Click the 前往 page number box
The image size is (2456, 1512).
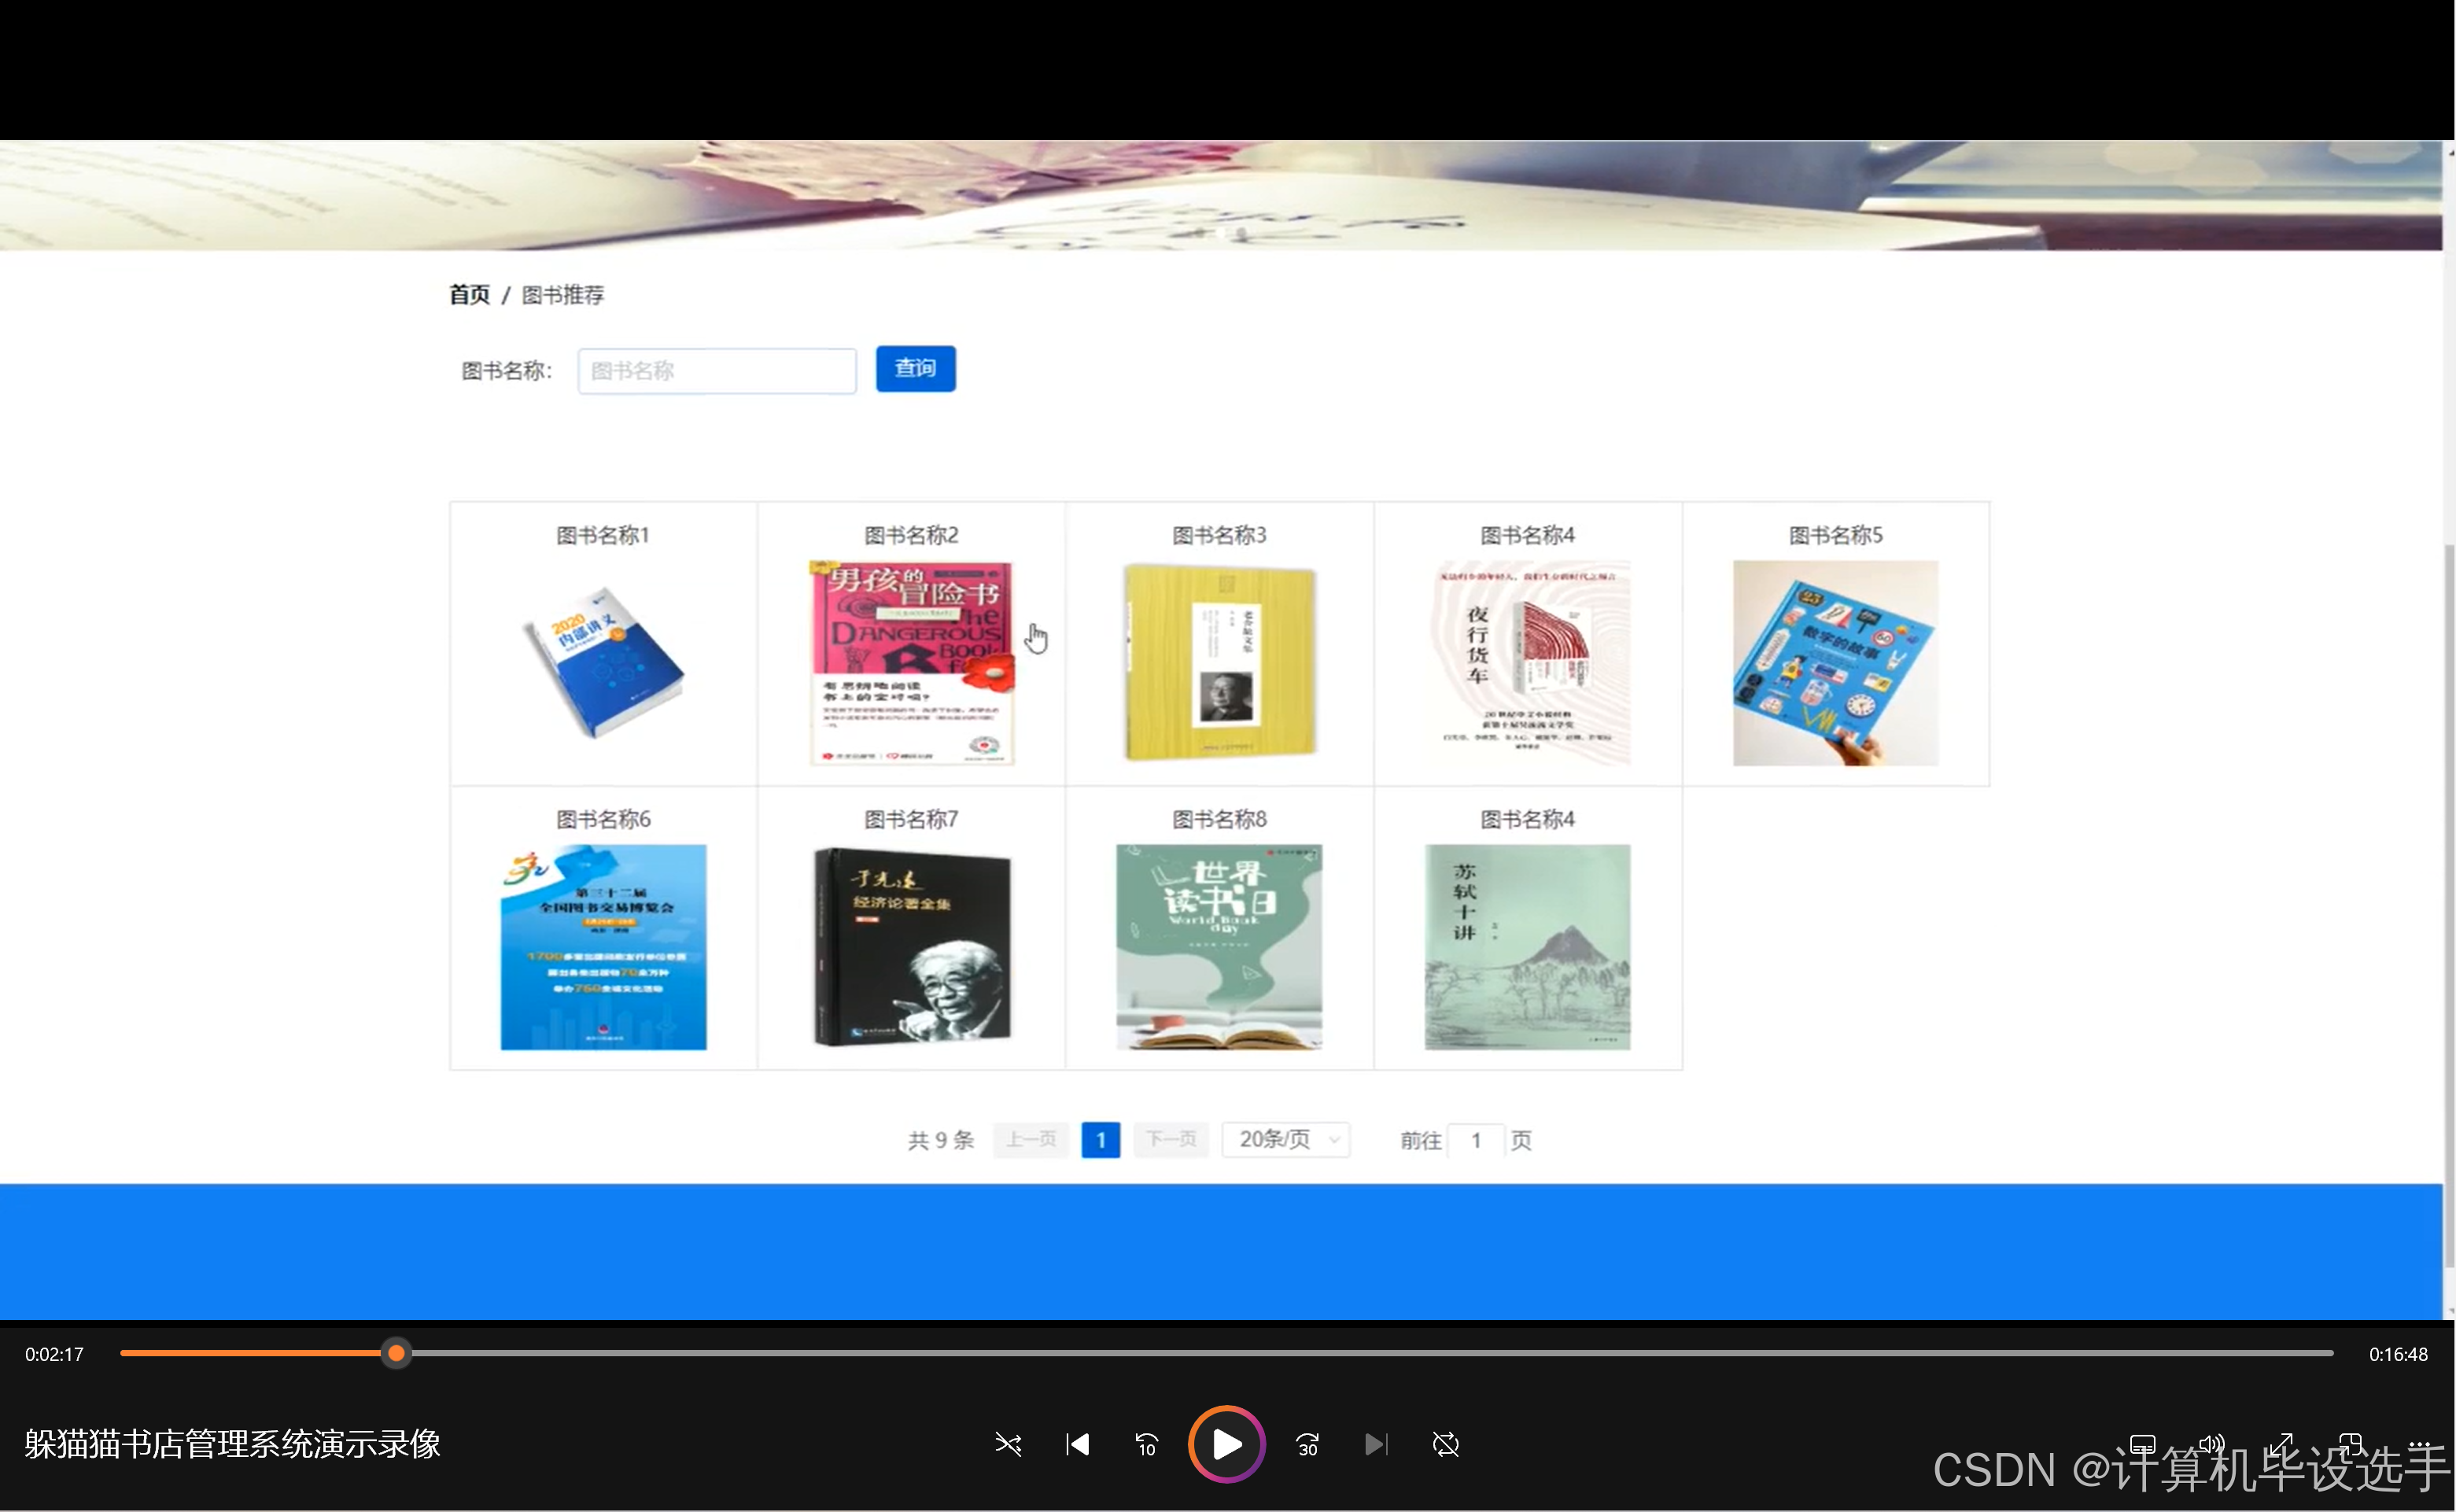point(1475,1140)
